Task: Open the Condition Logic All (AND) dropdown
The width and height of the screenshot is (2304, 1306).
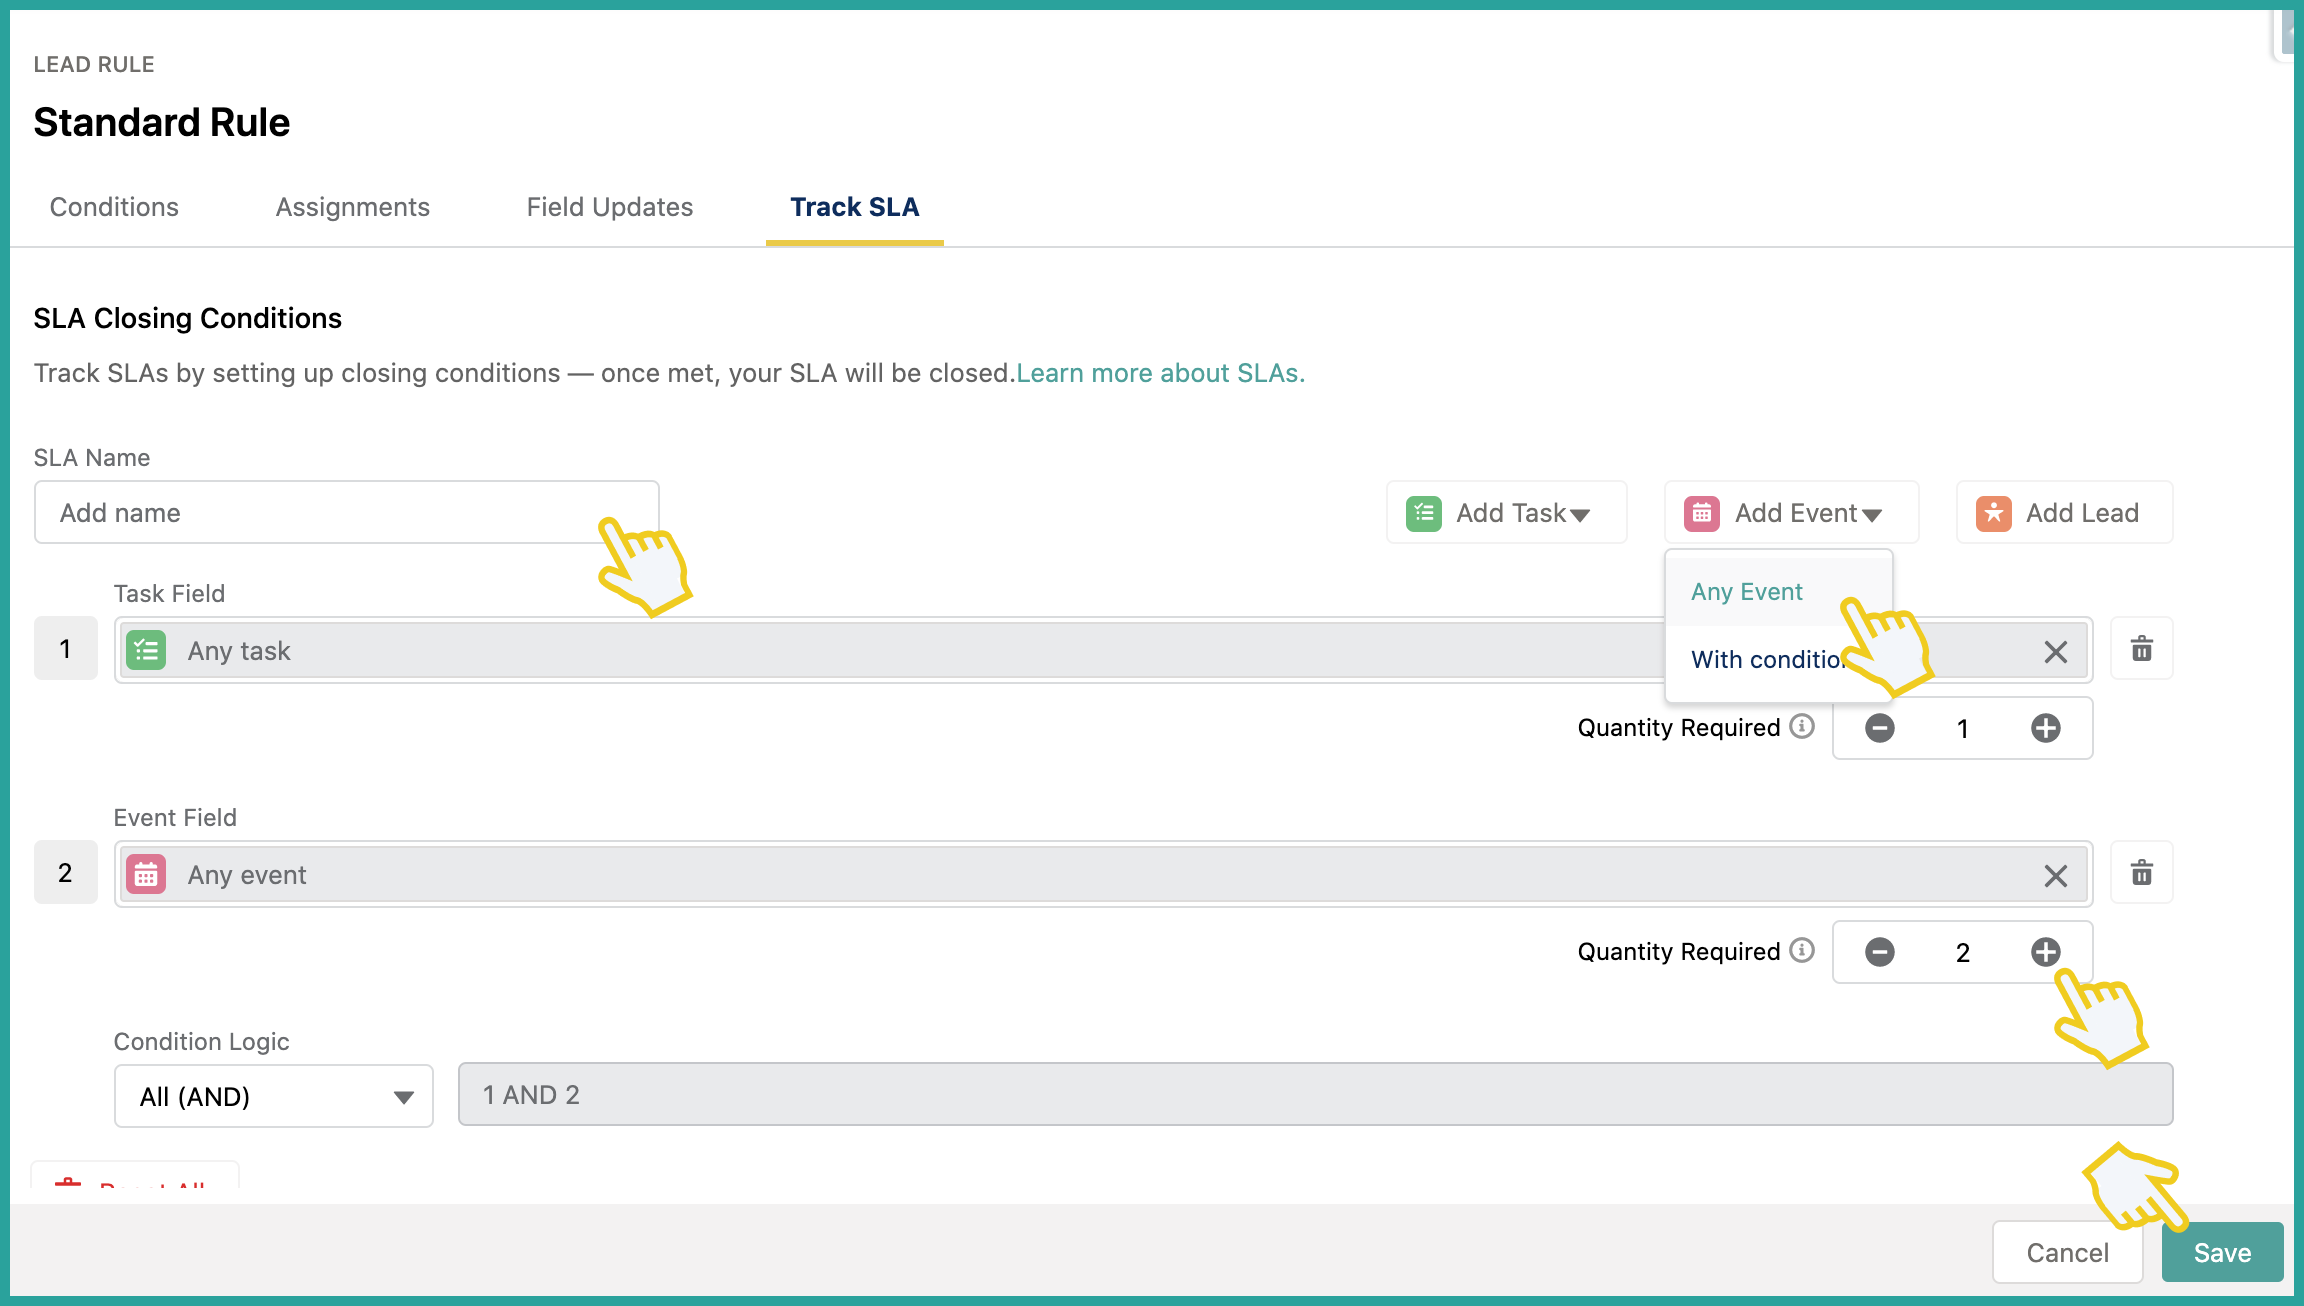Action: [273, 1096]
